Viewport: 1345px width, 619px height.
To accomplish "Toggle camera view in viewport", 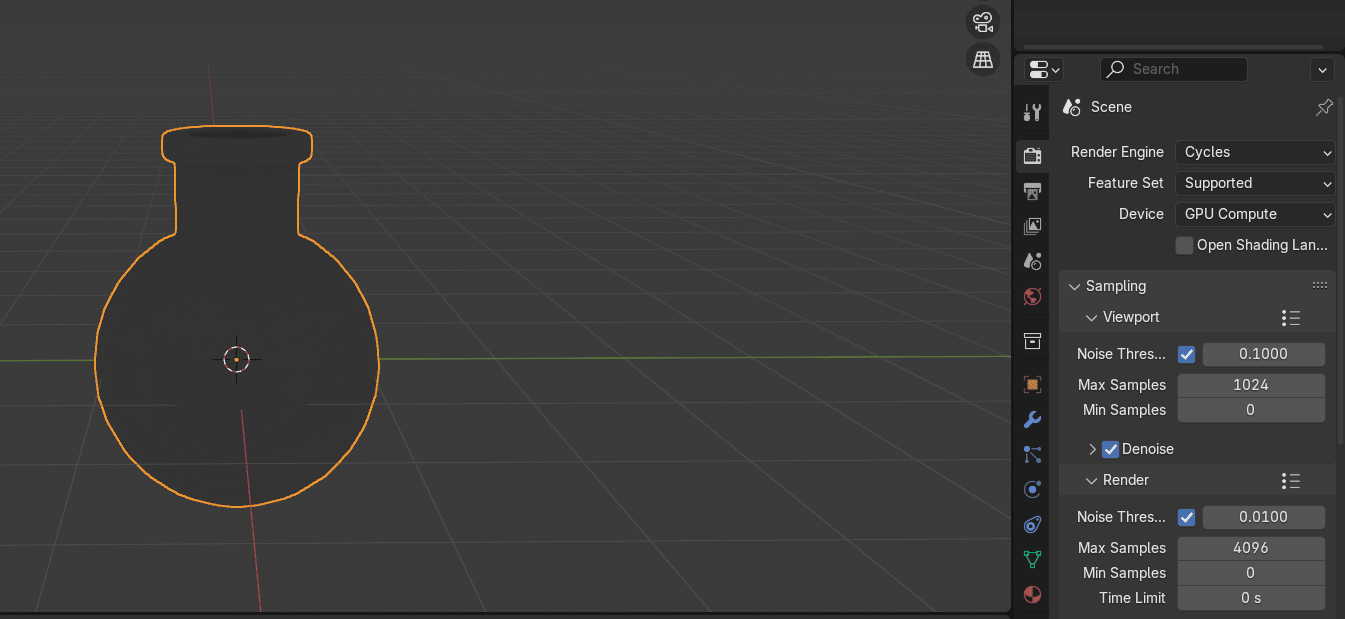I will [x=983, y=22].
